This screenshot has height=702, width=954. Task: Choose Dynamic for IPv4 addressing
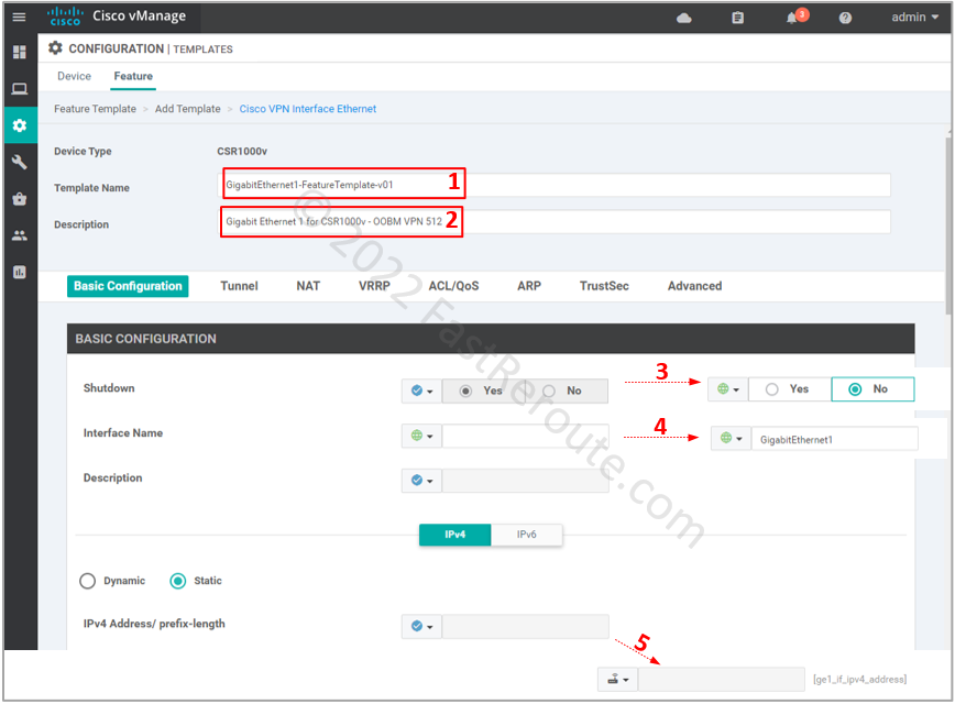click(87, 581)
